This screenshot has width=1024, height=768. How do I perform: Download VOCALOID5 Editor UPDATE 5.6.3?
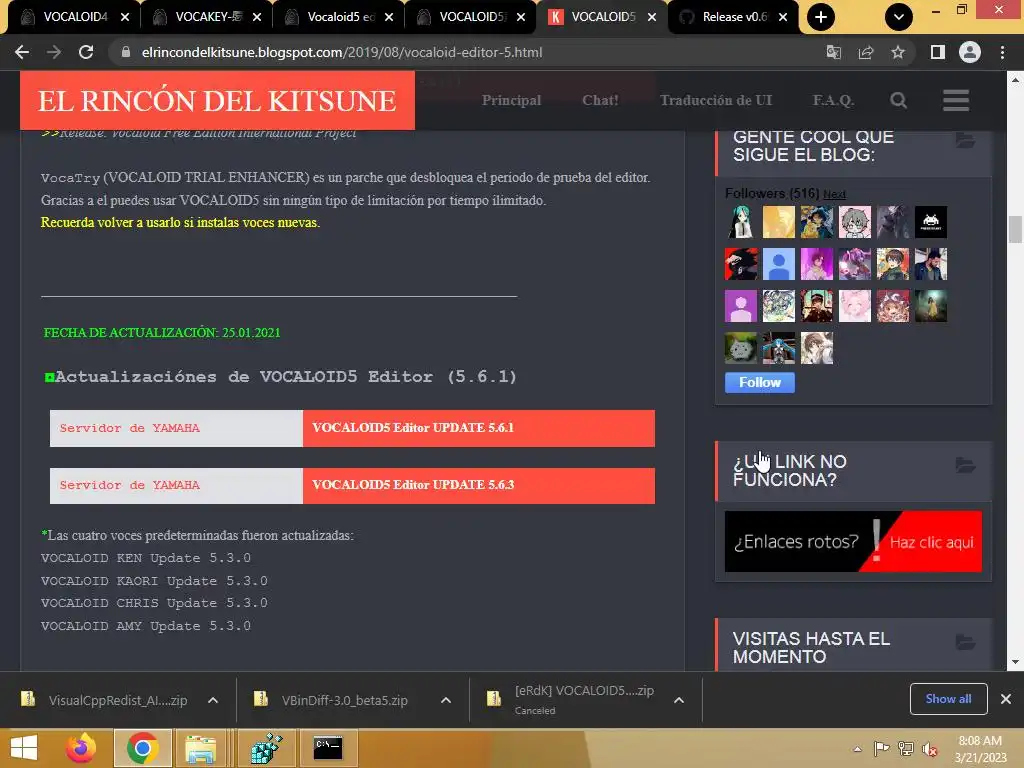[x=479, y=485]
